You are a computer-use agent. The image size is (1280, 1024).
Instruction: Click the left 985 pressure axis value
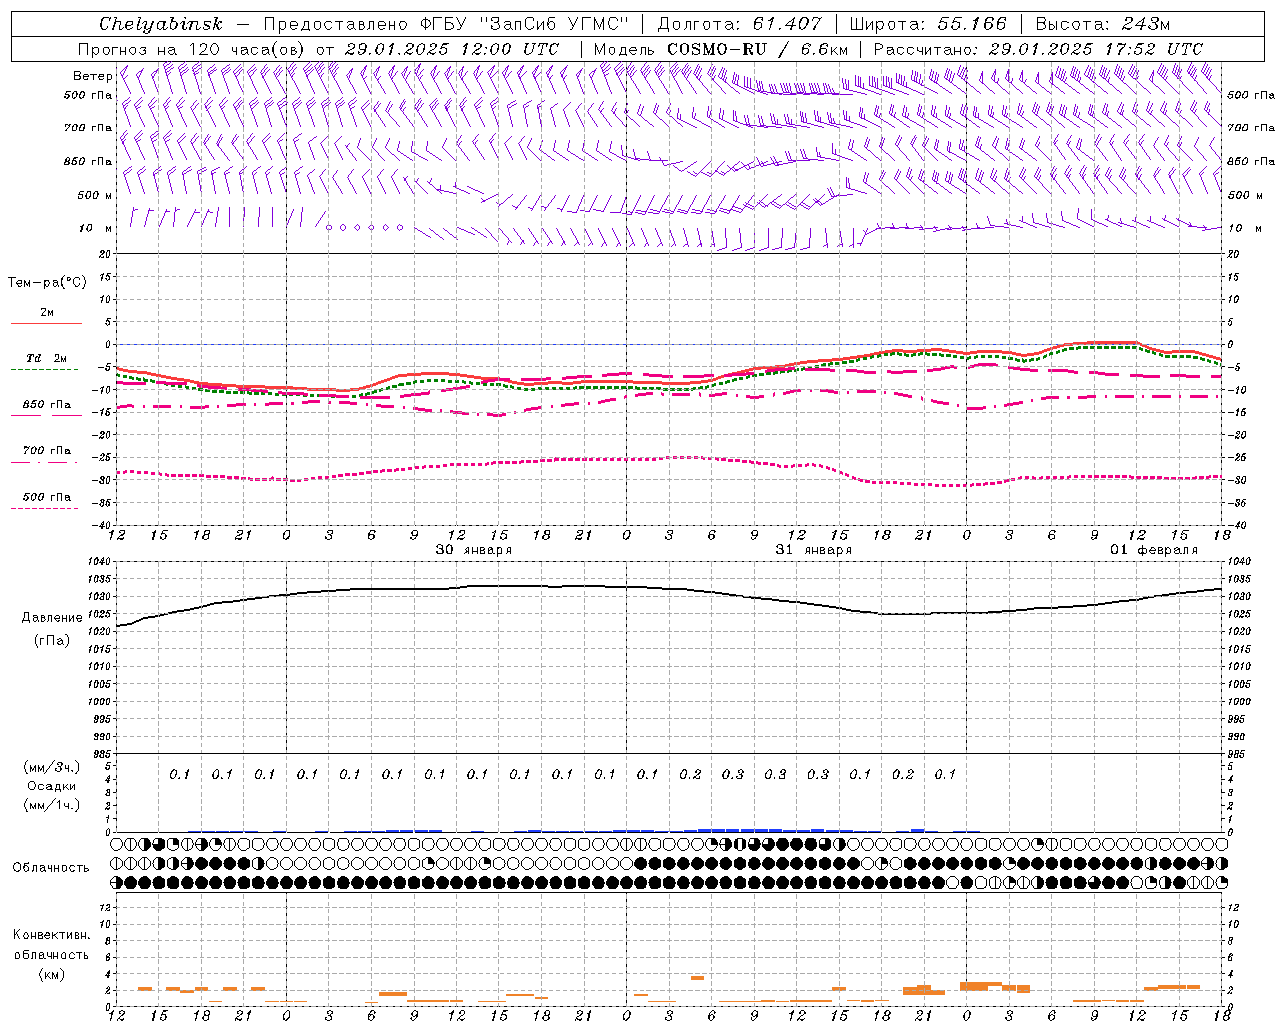click(x=104, y=754)
